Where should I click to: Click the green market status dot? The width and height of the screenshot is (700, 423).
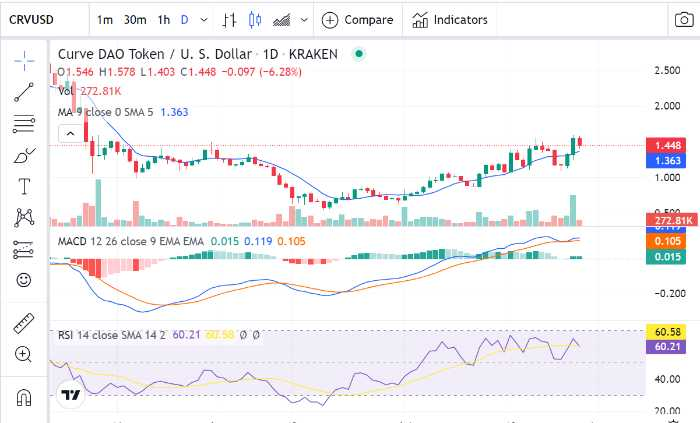(x=358, y=54)
